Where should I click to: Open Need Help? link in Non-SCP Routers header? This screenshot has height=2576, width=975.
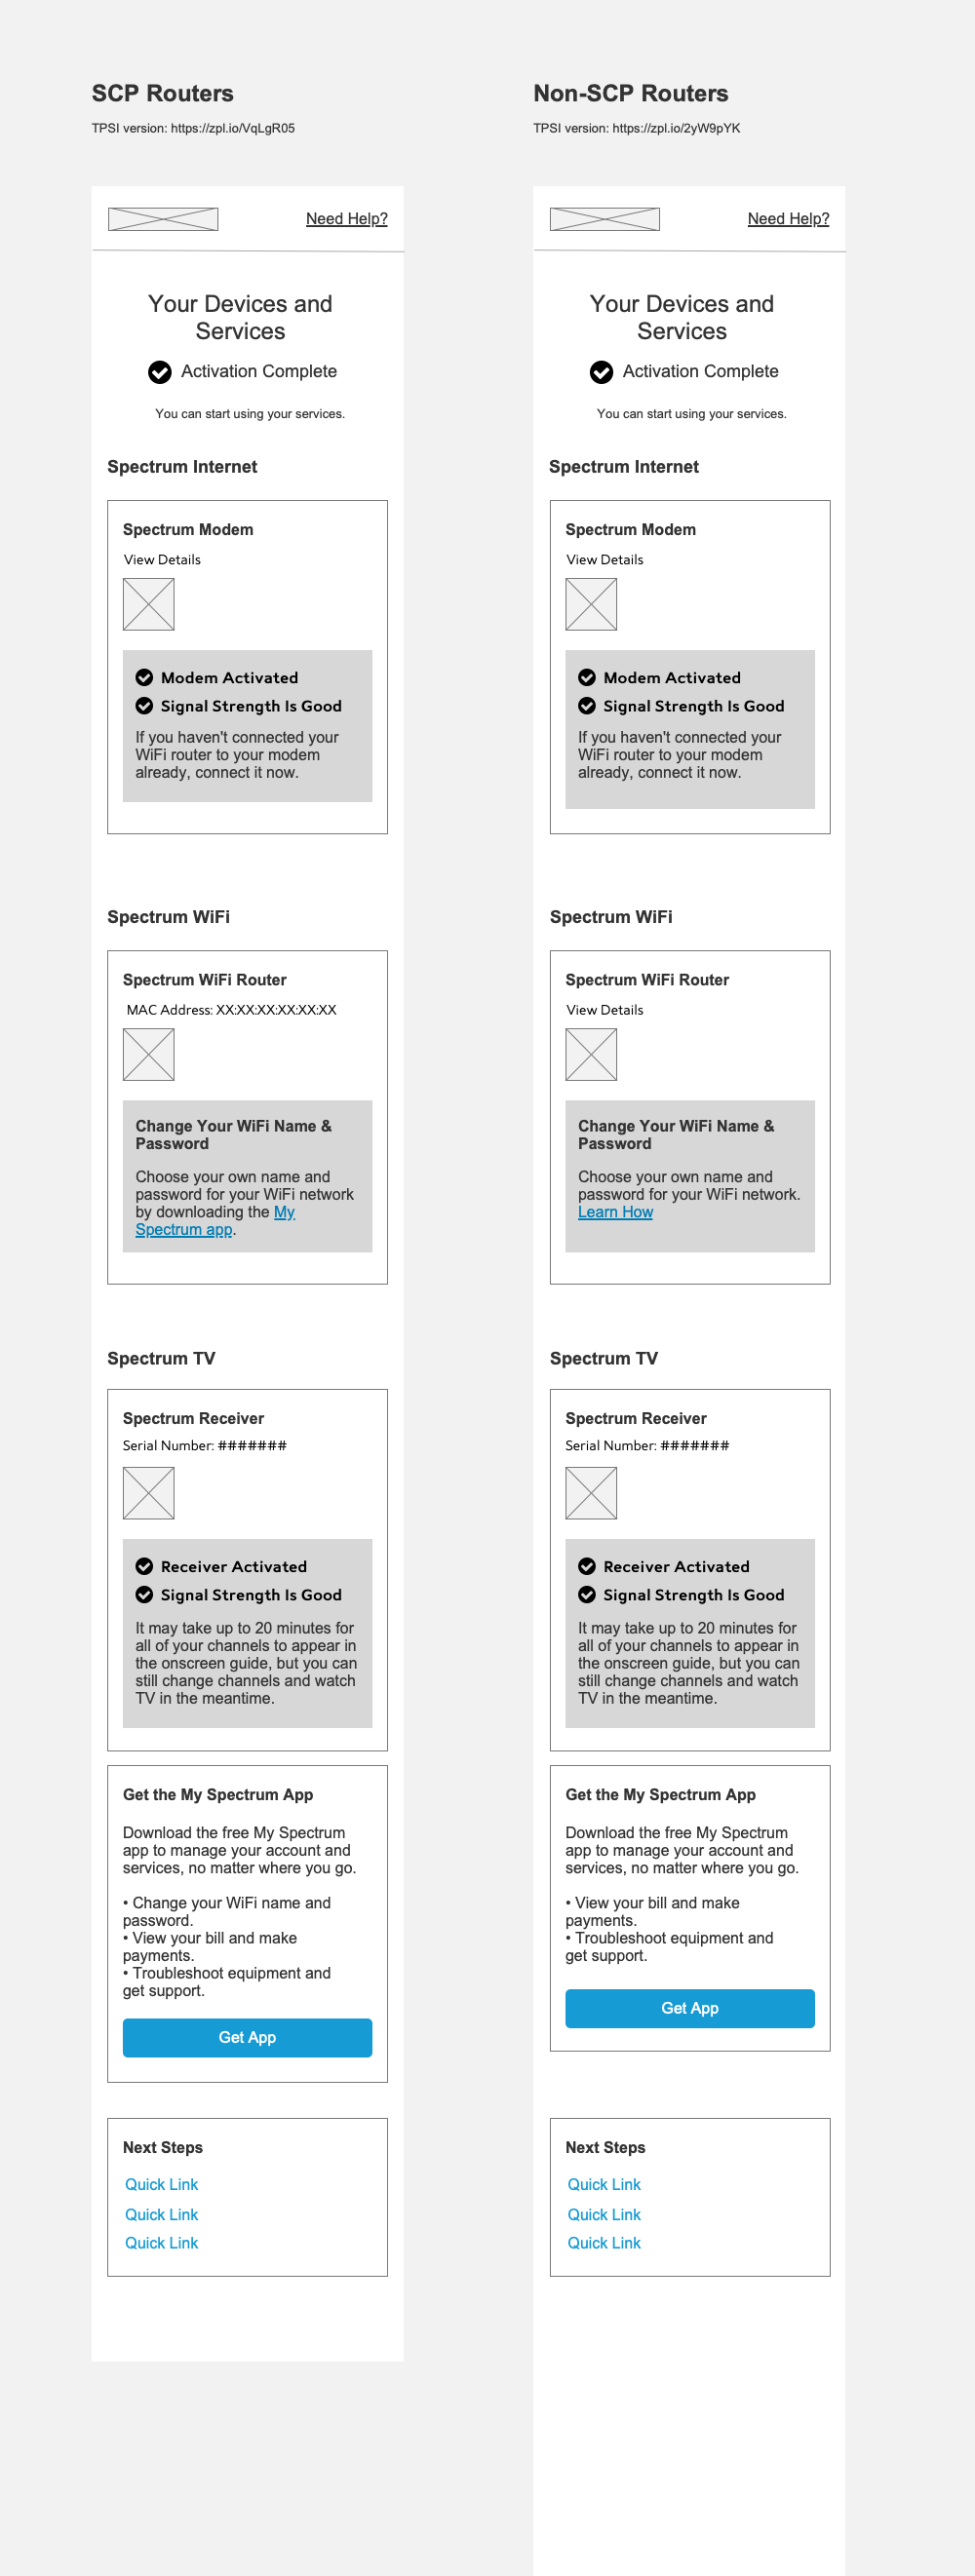[x=788, y=219]
